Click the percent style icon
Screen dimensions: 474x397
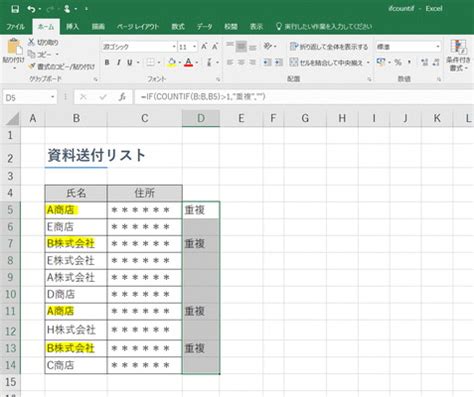click(x=398, y=62)
